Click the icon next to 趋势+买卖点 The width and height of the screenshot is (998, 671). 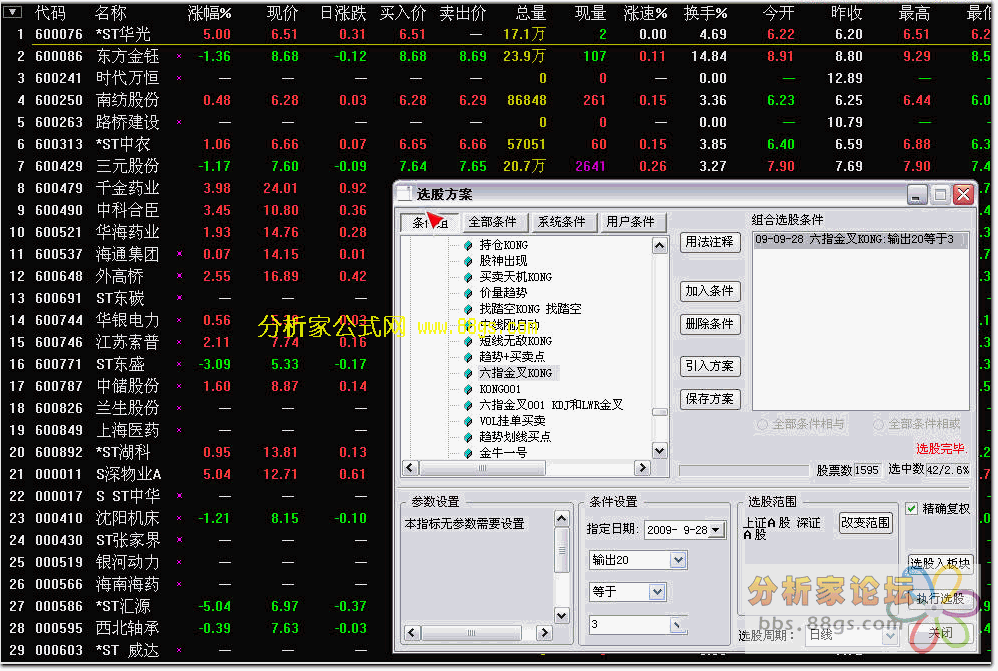pos(468,357)
